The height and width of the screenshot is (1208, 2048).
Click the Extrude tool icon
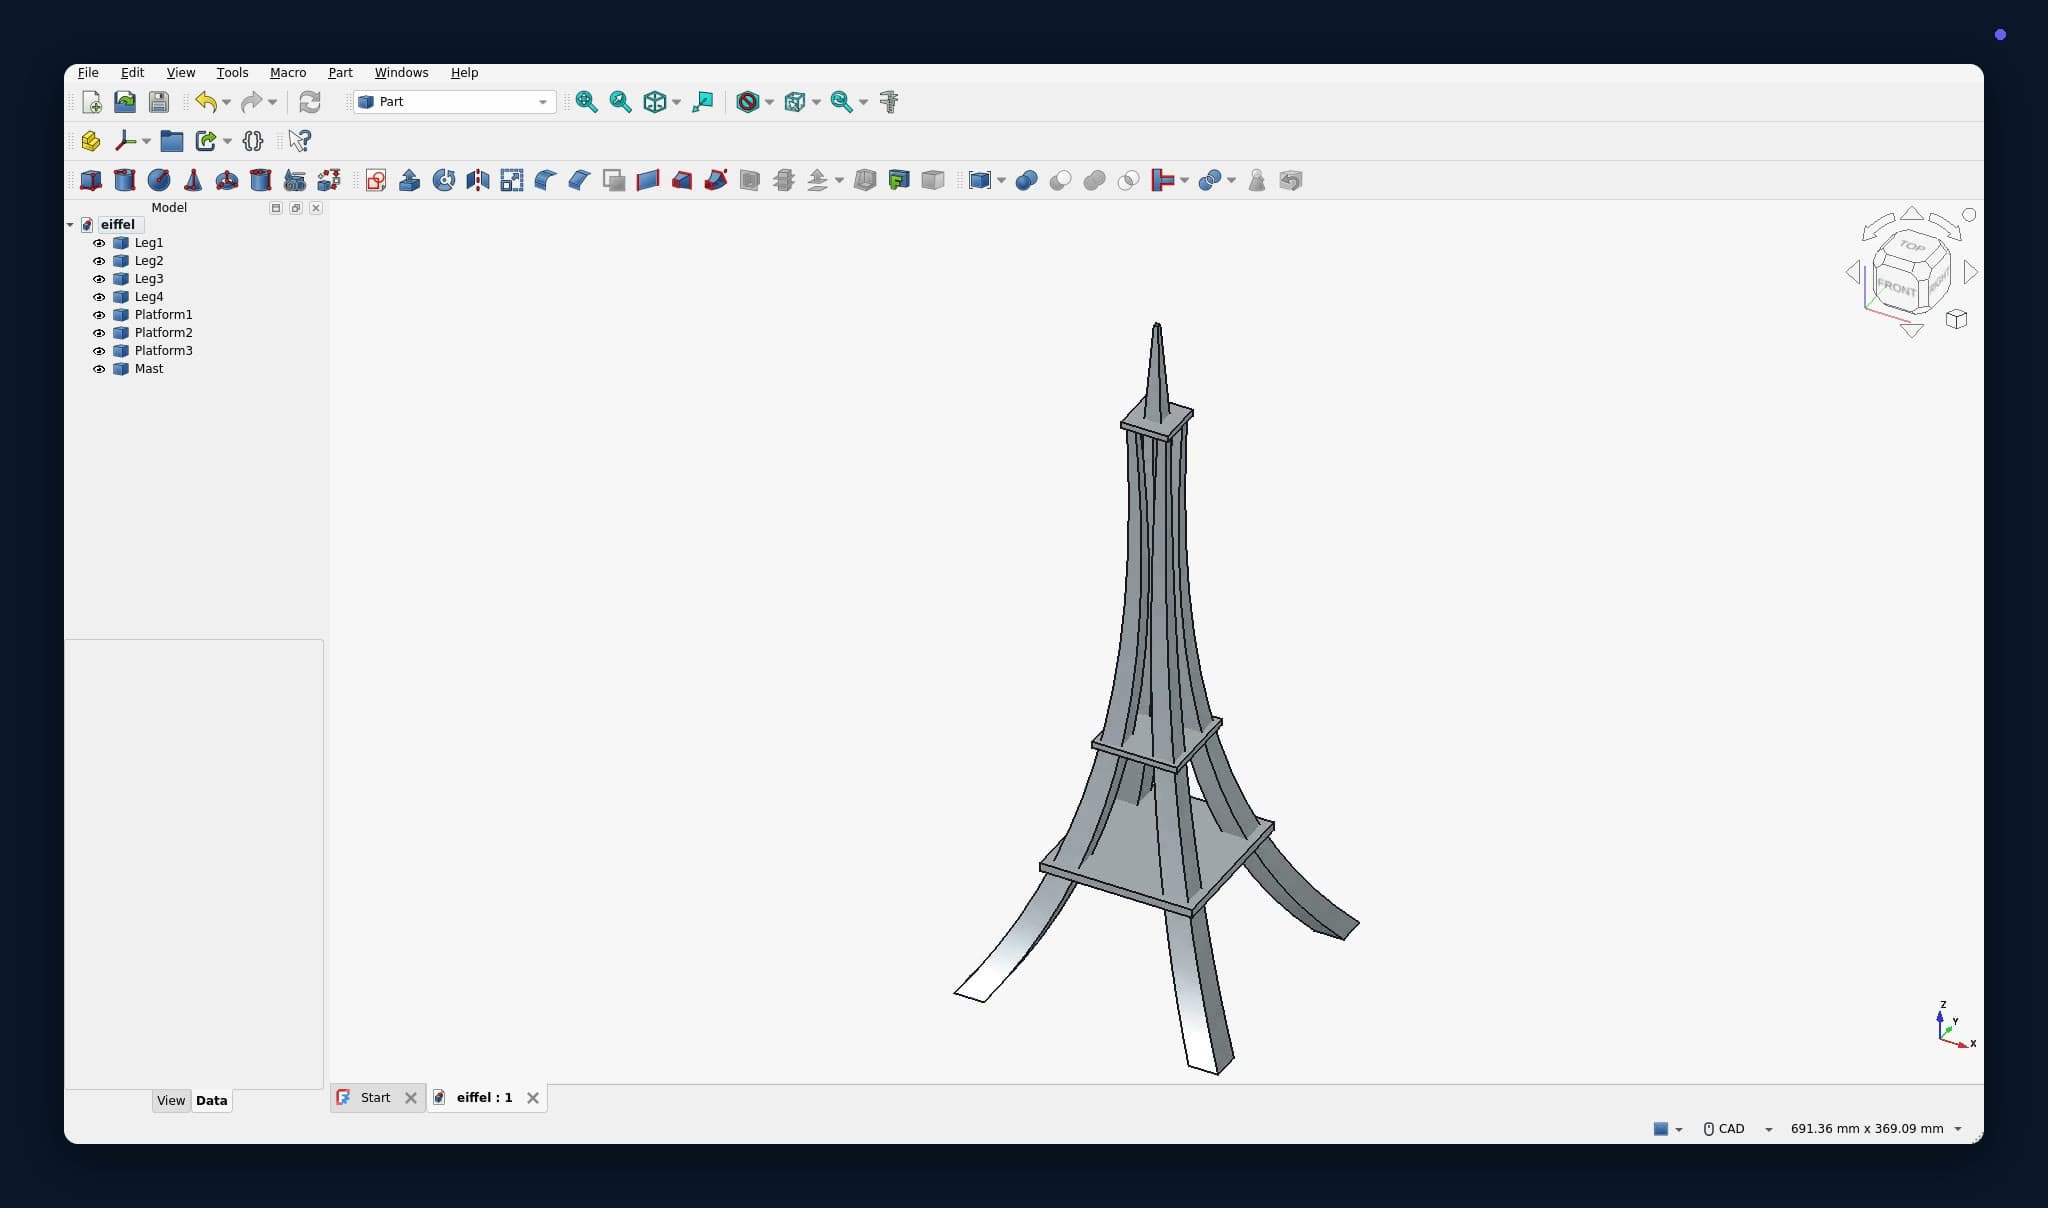tap(410, 180)
